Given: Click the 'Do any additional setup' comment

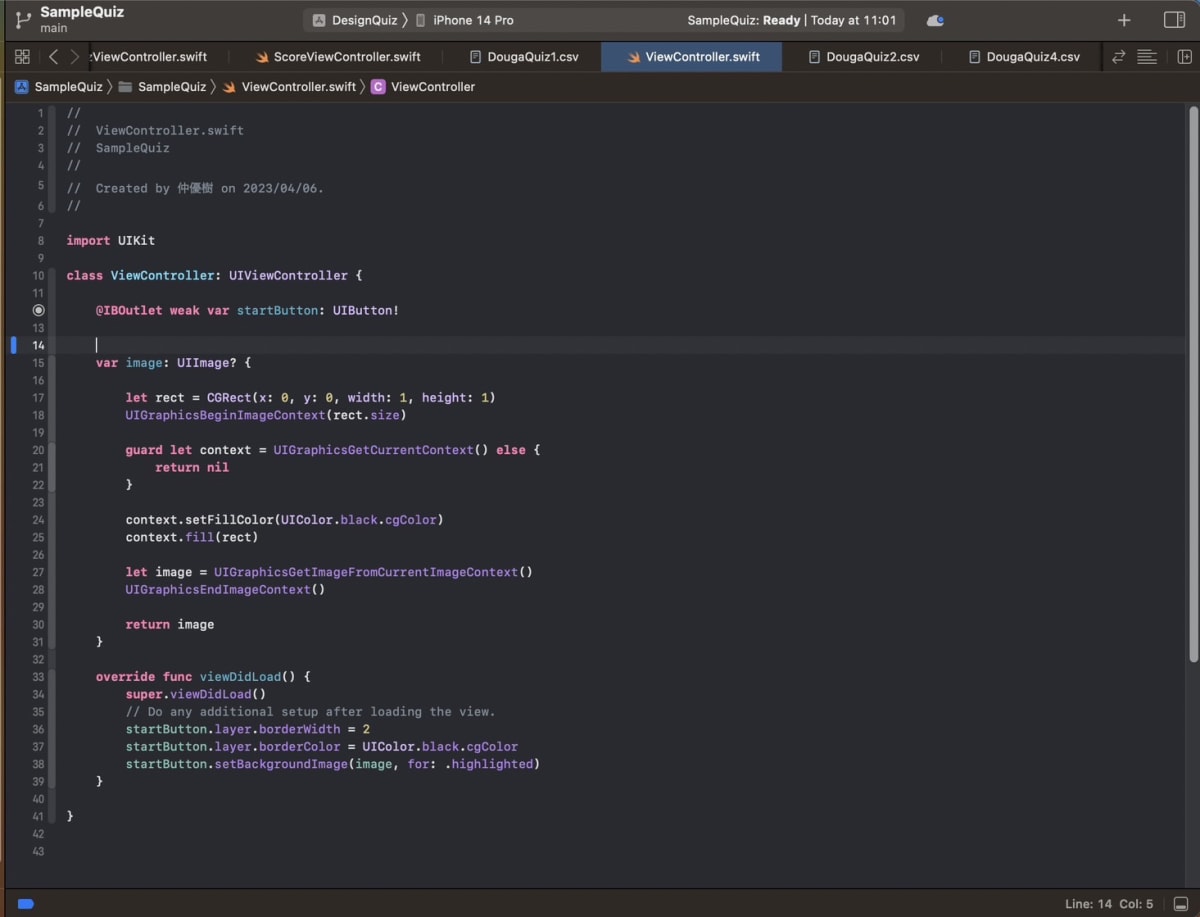Looking at the screenshot, I should click(x=310, y=712).
